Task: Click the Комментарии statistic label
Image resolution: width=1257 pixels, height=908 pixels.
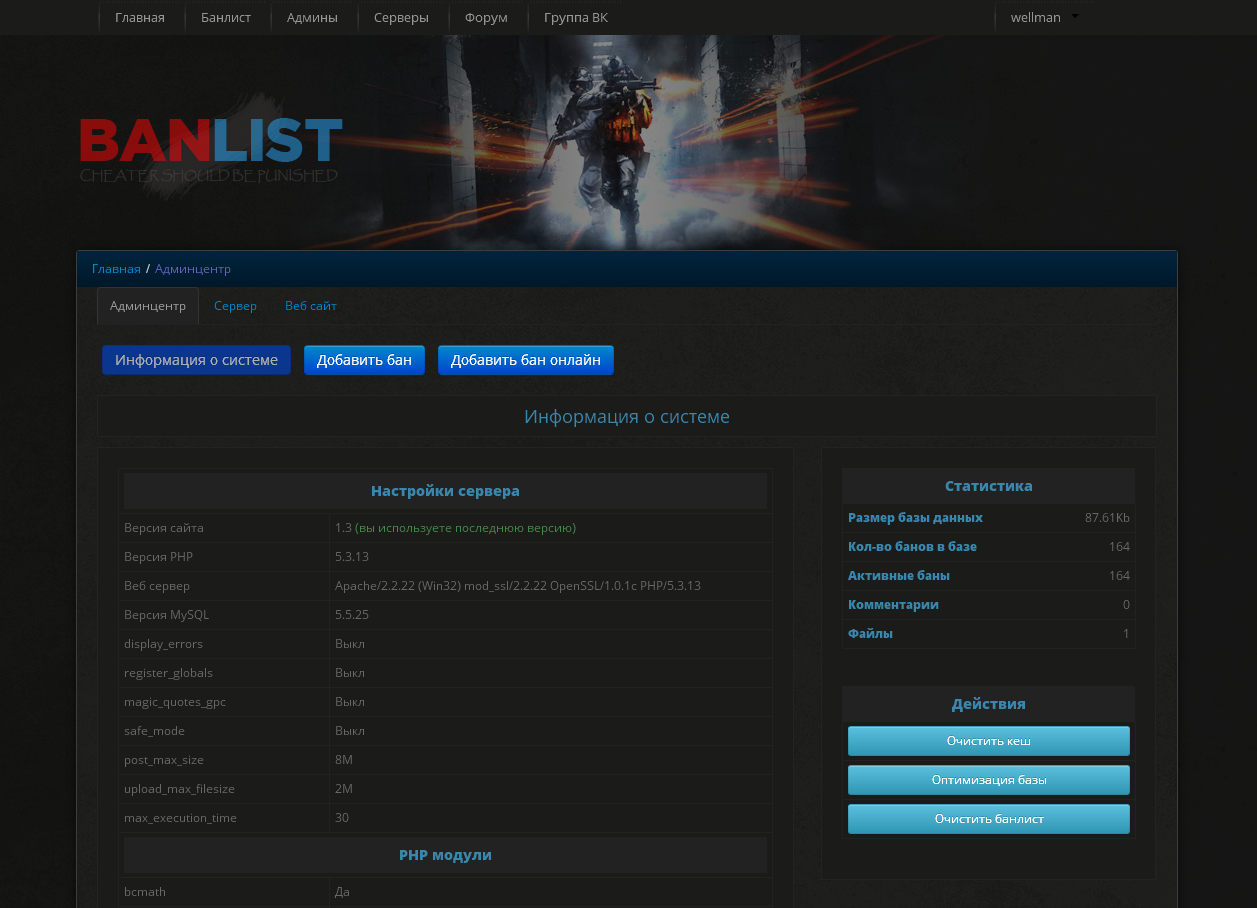Action: [x=893, y=604]
